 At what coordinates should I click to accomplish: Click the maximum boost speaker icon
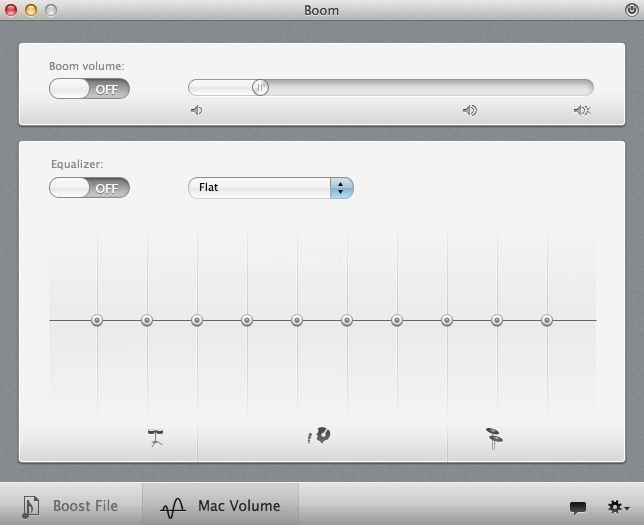tap(582, 110)
